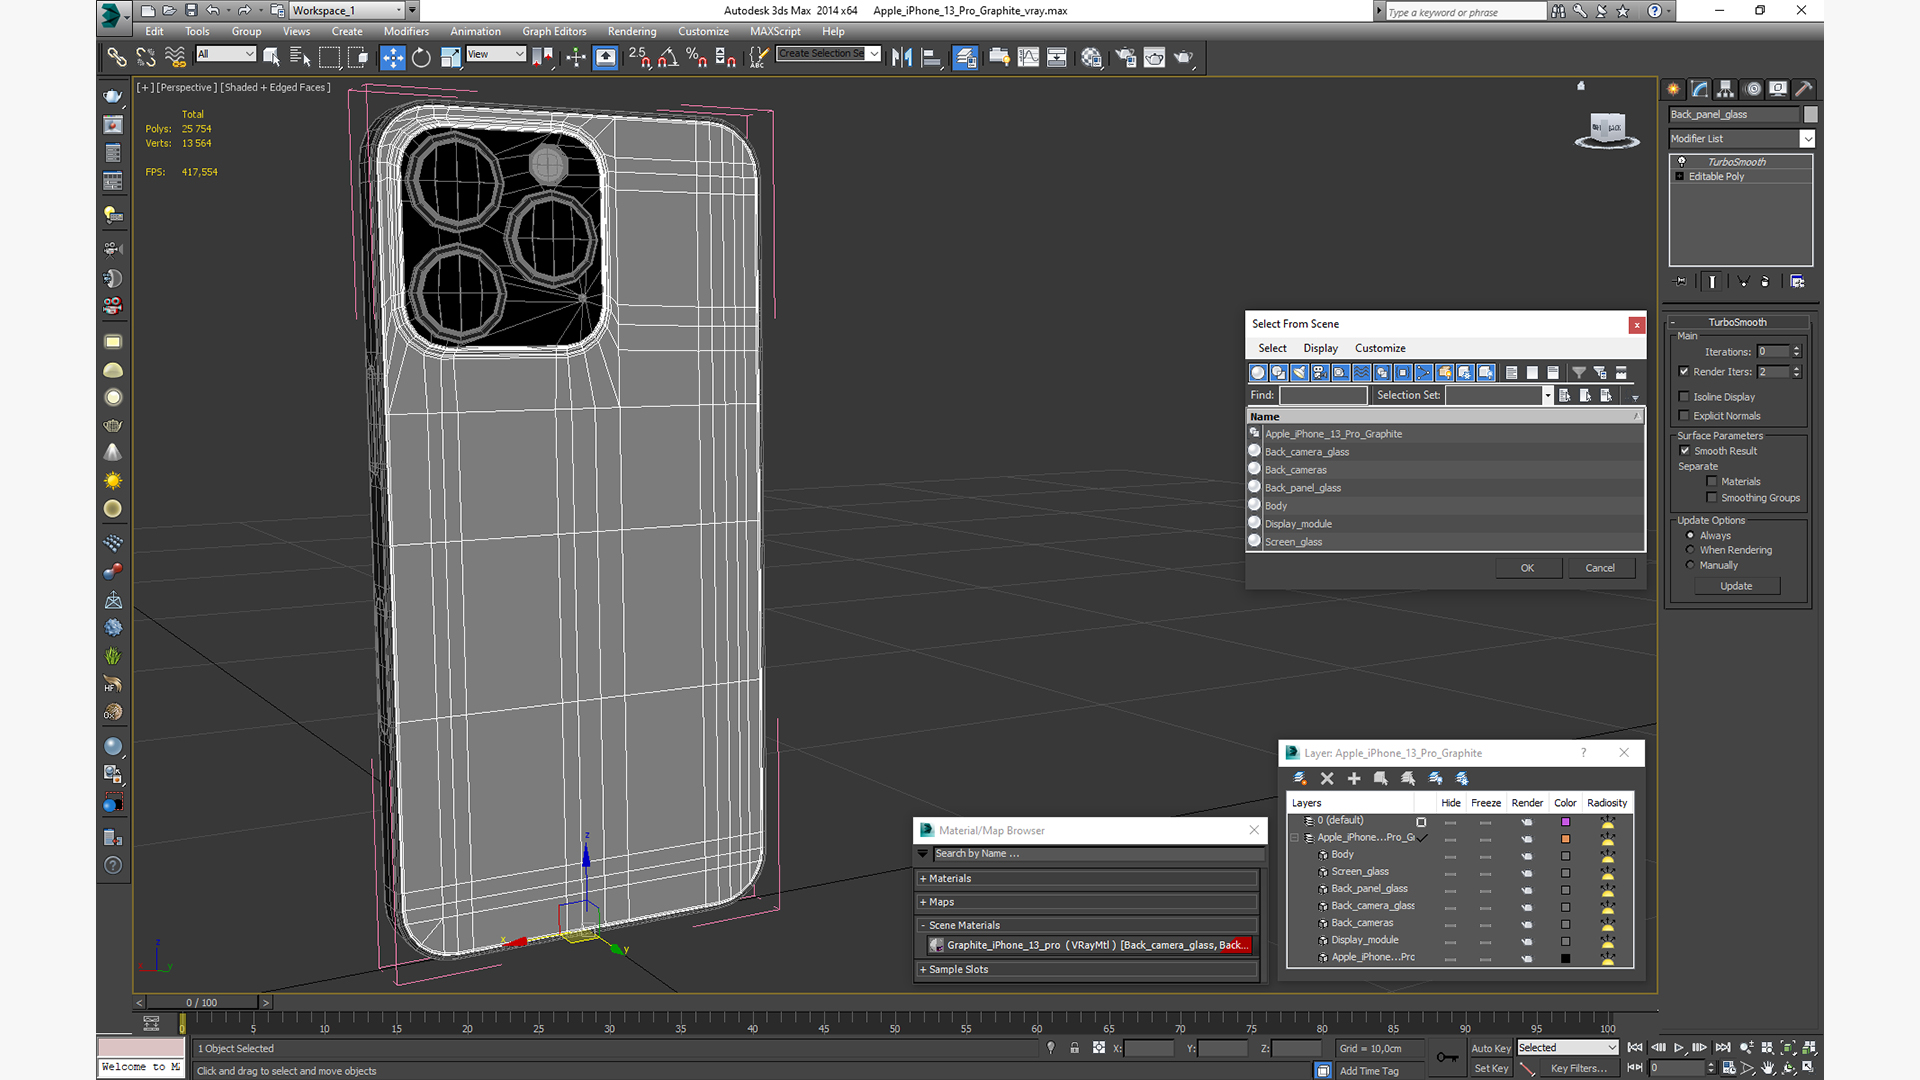The height and width of the screenshot is (1080, 1920).
Task: Click the Create New Layer icon
Action: point(1300,778)
